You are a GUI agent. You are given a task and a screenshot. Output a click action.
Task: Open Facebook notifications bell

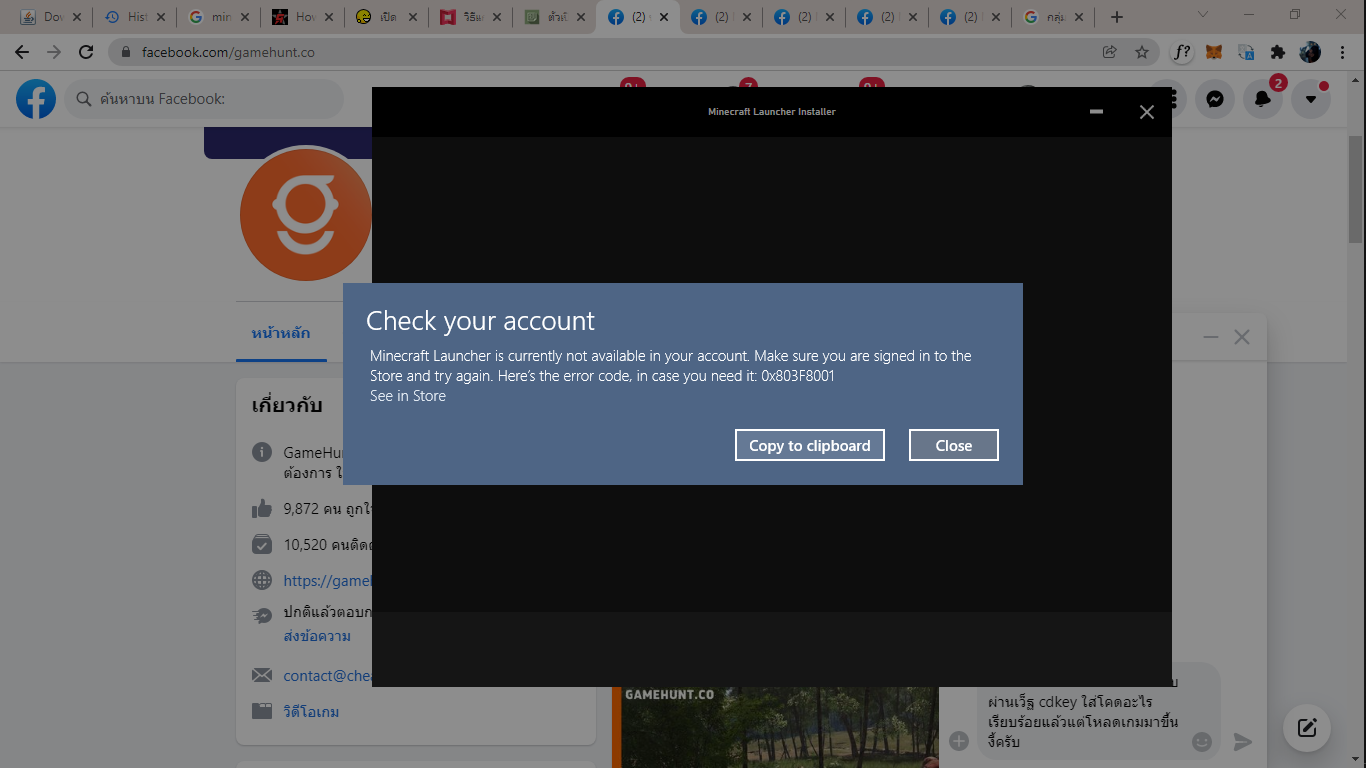tap(1263, 99)
